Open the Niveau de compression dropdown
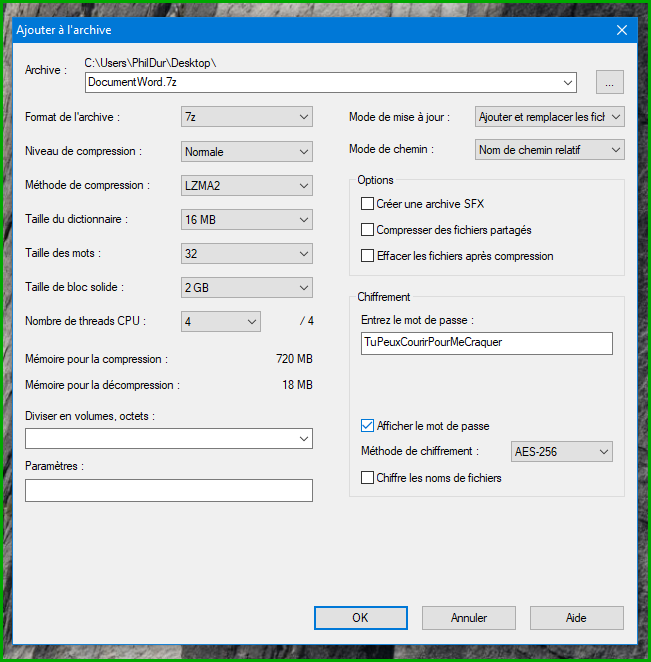Image resolution: width=651 pixels, height=662 pixels. point(247,152)
